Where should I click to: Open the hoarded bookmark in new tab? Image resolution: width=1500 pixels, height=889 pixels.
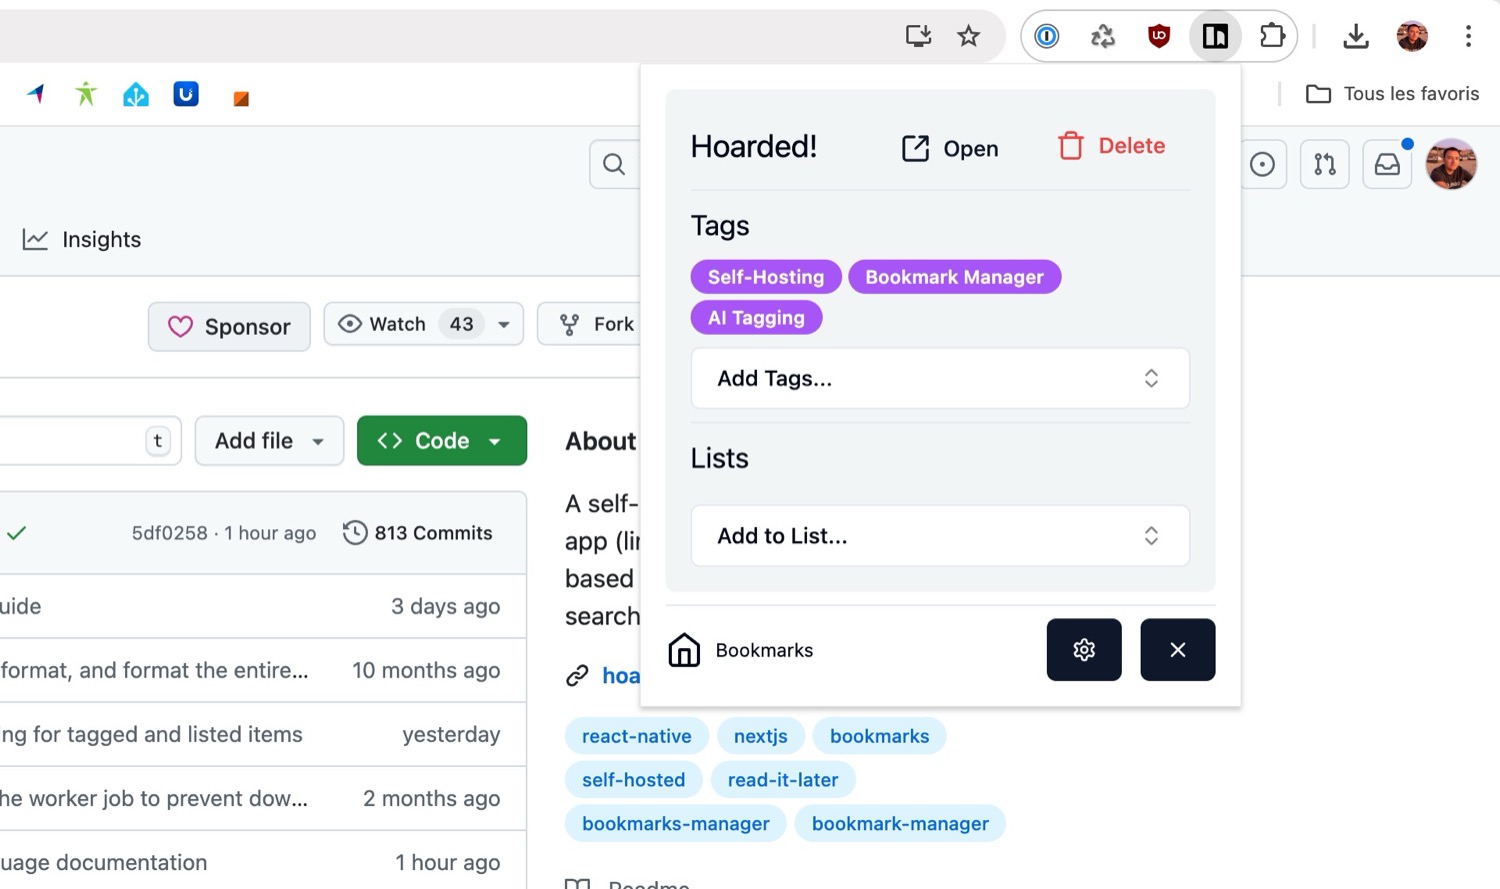coord(950,148)
